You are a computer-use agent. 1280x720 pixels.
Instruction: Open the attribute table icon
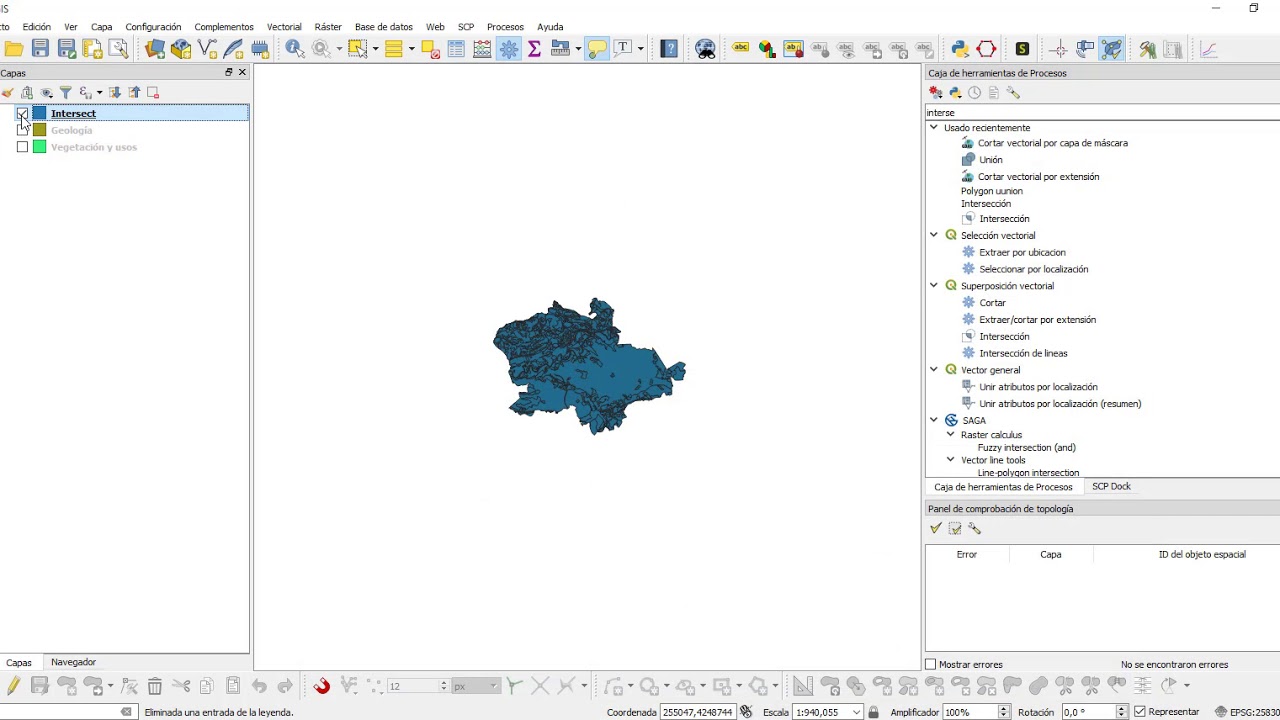(x=456, y=48)
